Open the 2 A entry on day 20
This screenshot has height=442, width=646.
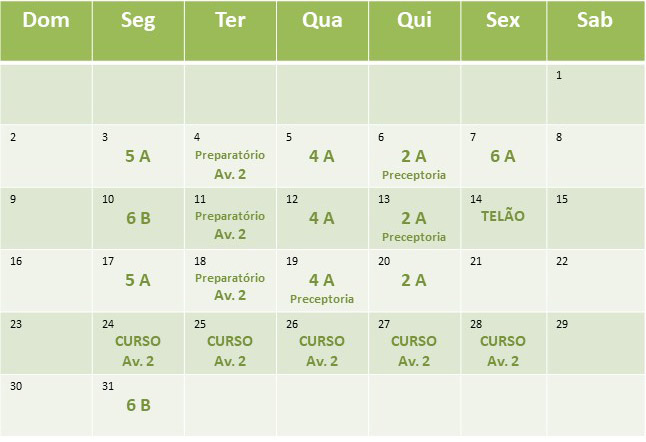point(414,280)
